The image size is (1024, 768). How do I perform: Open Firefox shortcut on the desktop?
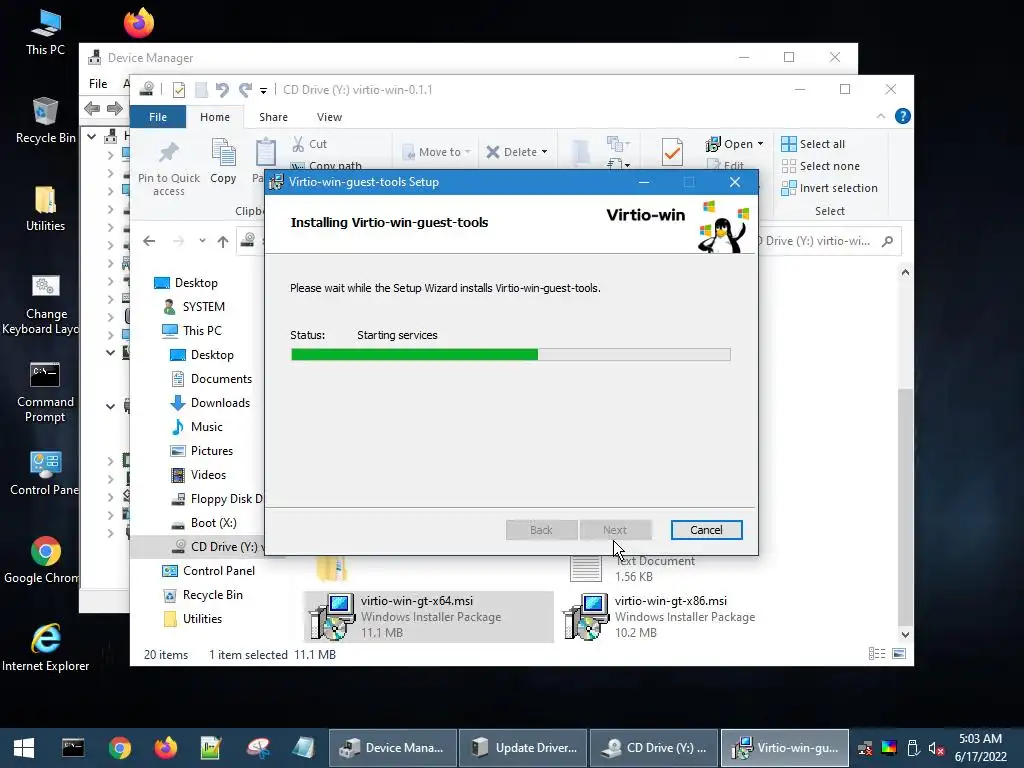139,24
